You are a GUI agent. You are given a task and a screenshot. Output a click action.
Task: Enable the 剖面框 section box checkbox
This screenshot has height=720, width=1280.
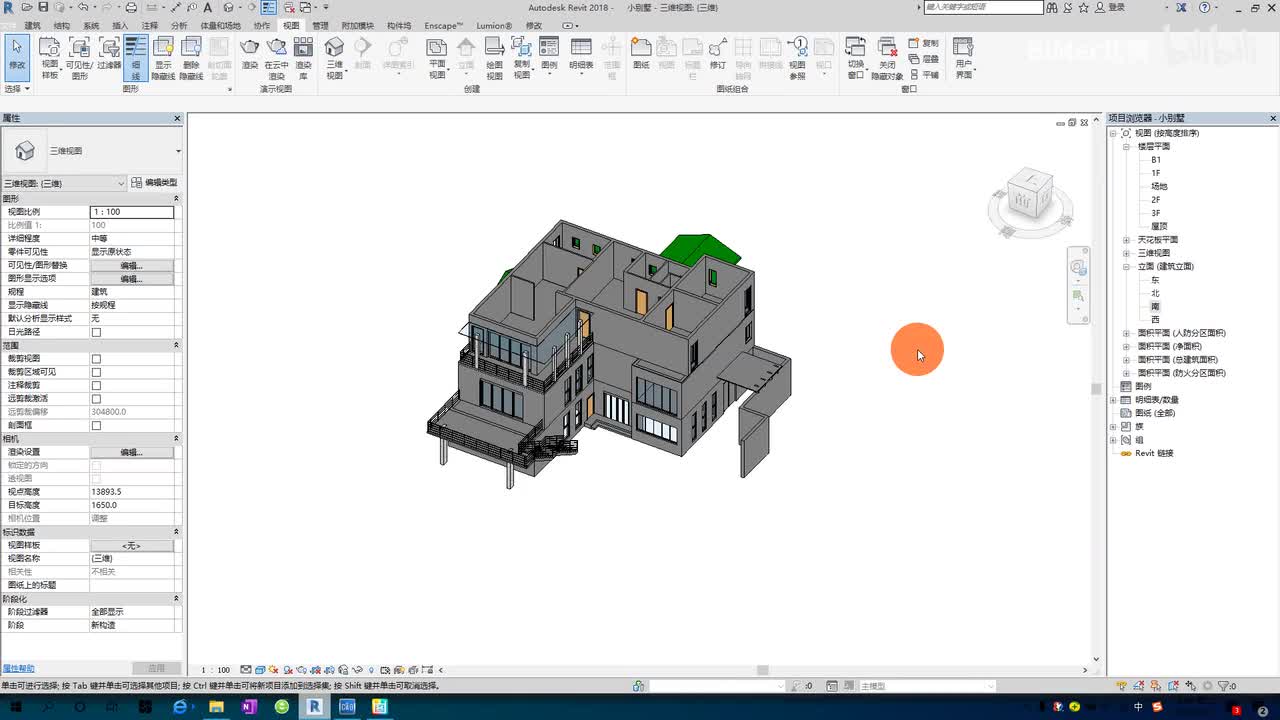click(96, 425)
